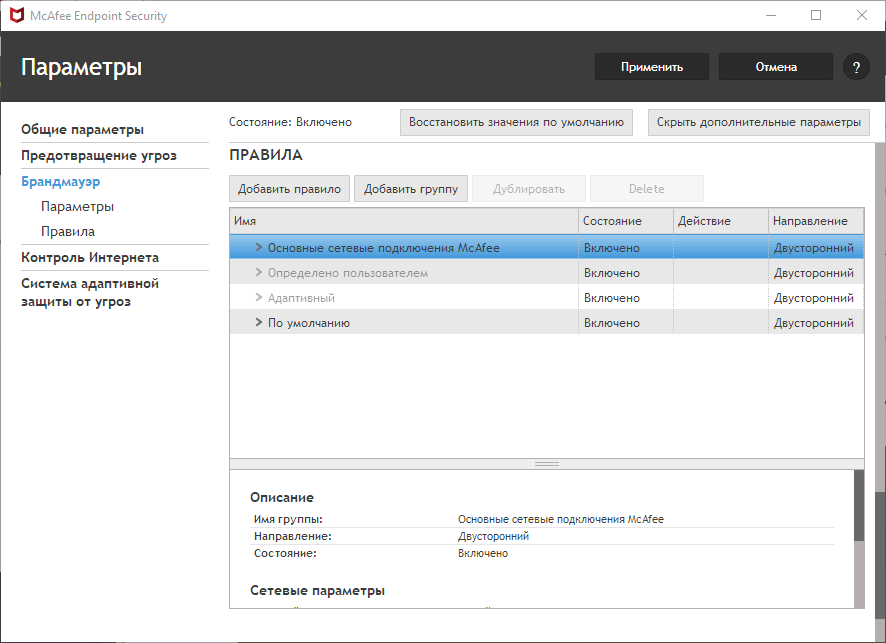This screenshot has height=643, width=886.
Task: Select row Определено пользователем
Action: click(x=546, y=272)
